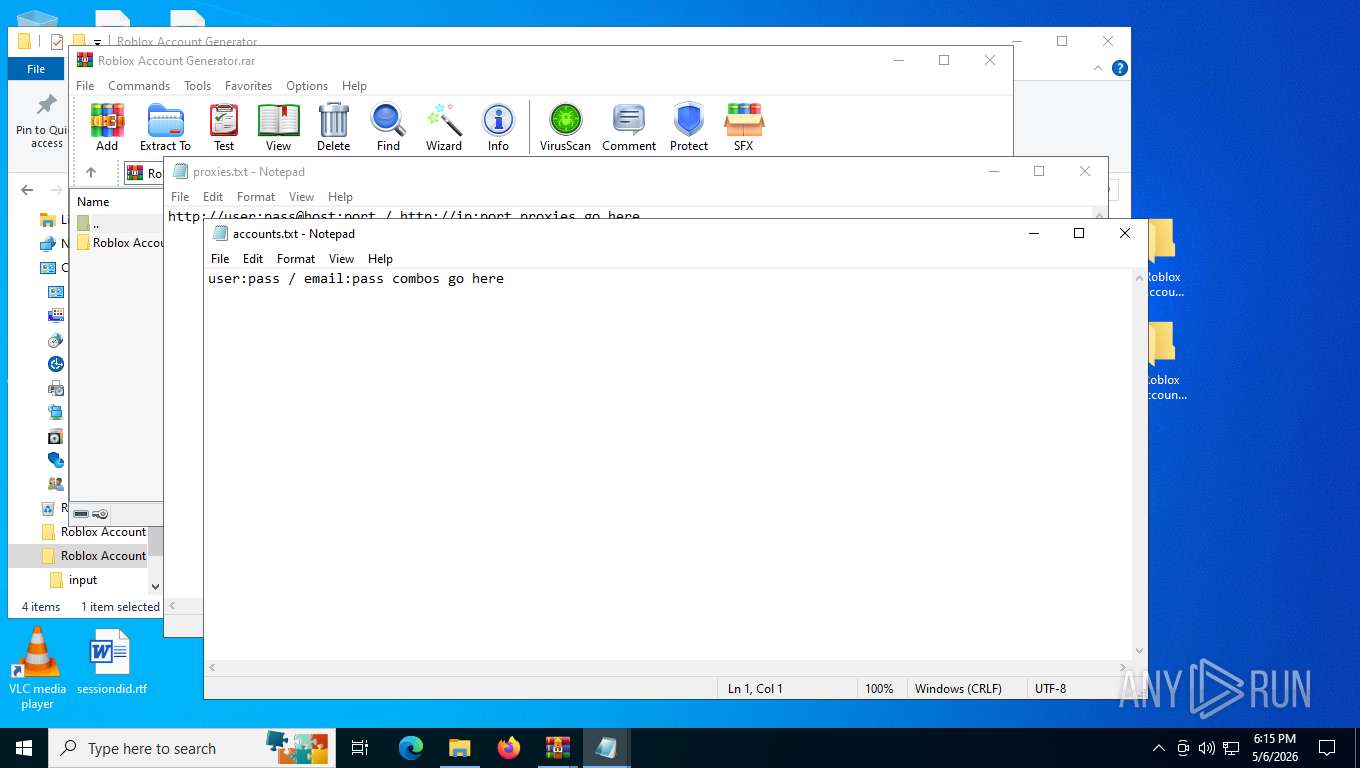Switch to WinRAR taskbar button
This screenshot has height=768, width=1360.
558,748
